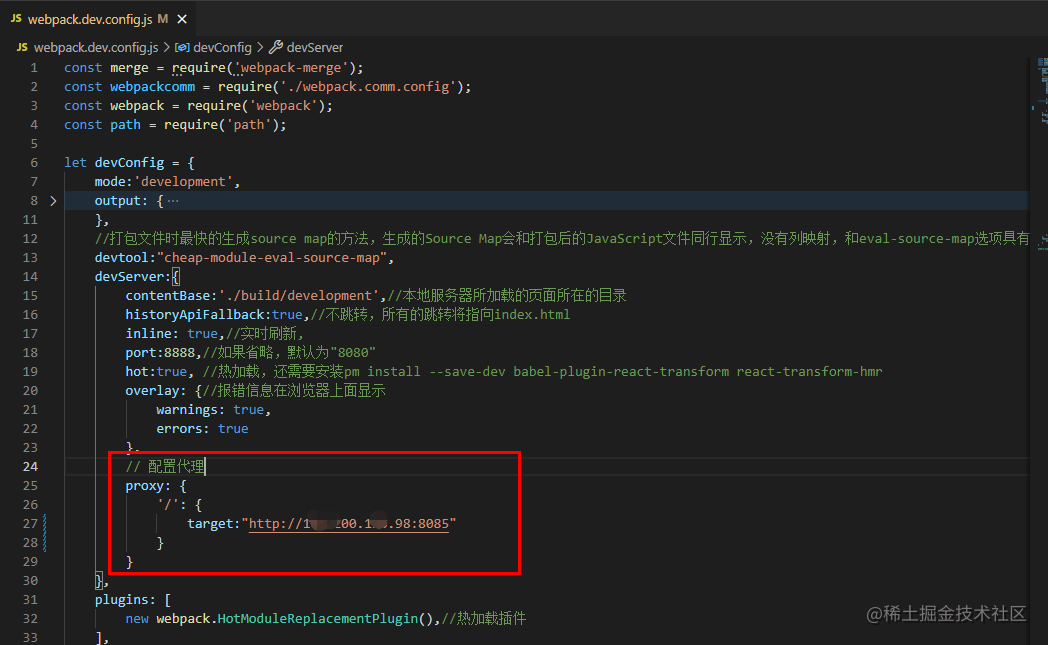This screenshot has height=645, width=1048.
Task: Click the overlay property on line 20
Action: pyautogui.click(x=152, y=390)
